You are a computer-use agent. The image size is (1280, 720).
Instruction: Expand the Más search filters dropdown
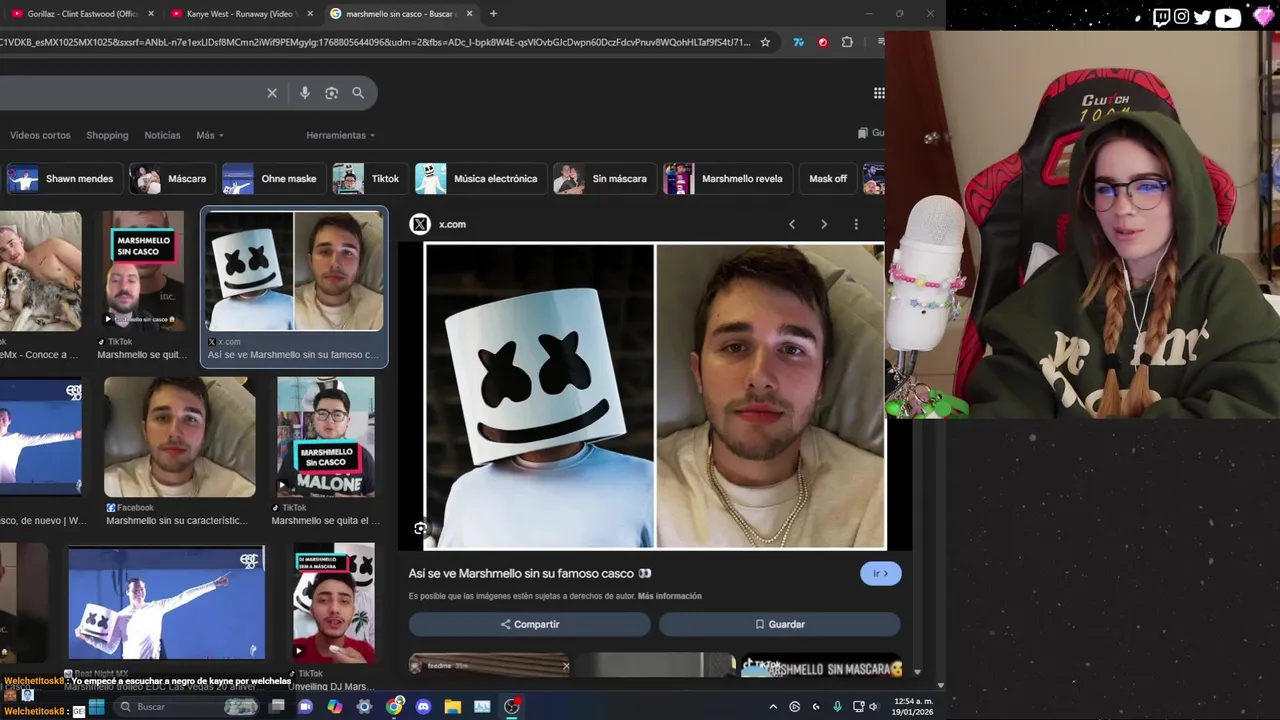click(x=209, y=135)
